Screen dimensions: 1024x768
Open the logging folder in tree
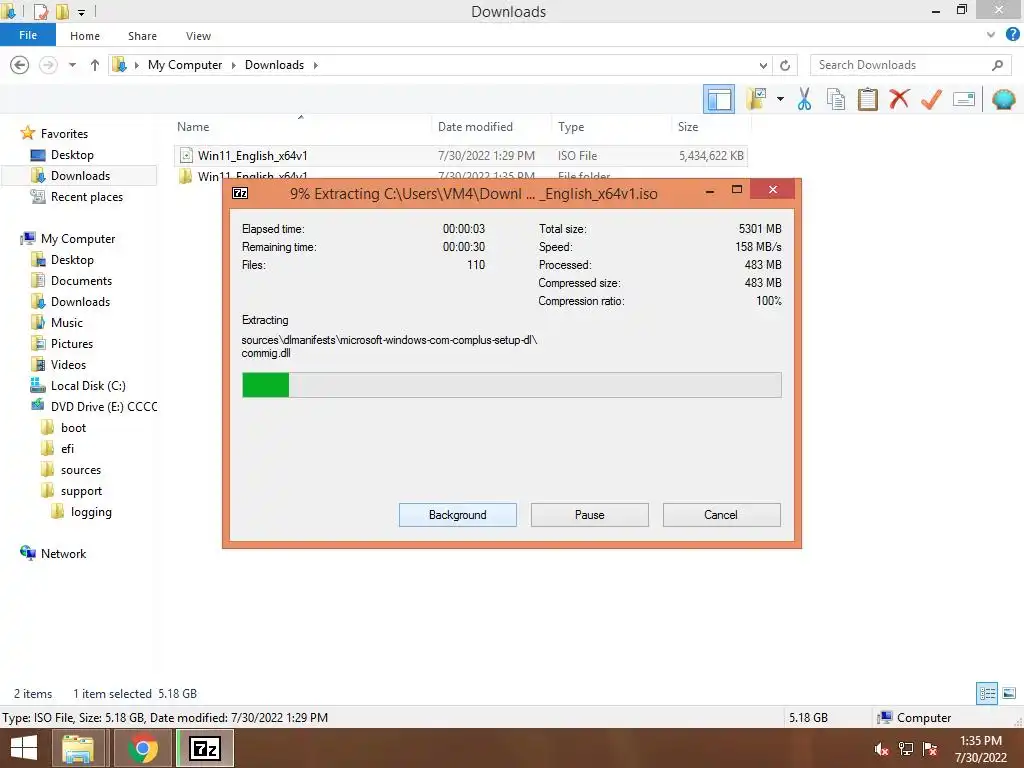pos(91,512)
